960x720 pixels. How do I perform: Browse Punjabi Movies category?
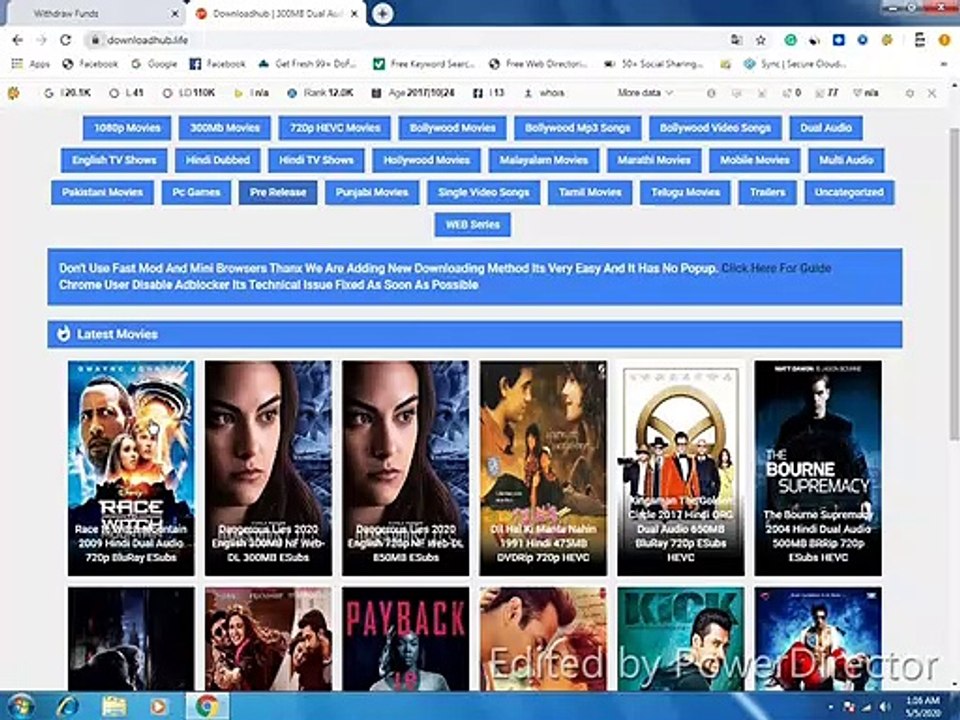tap(372, 192)
